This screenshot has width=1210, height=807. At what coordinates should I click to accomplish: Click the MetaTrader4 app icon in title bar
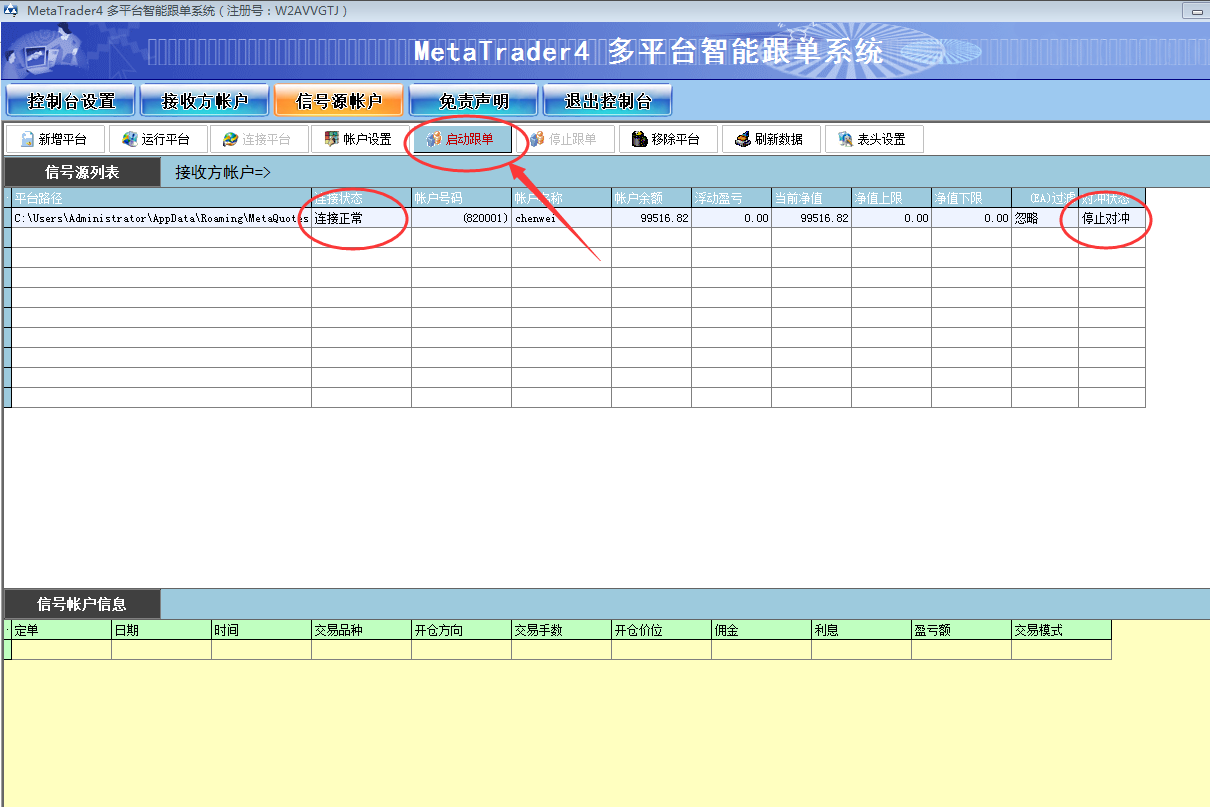pos(11,10)
